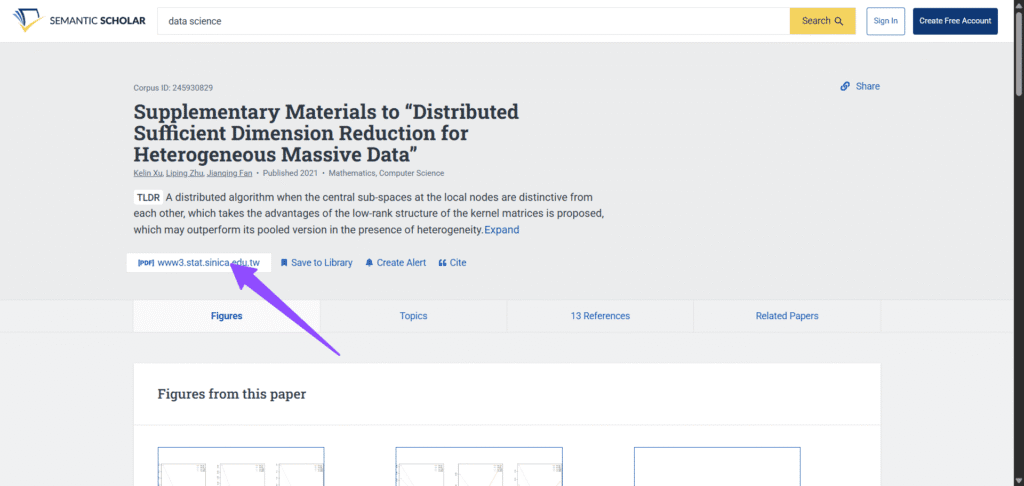The height and width of the screenshot is (486, 1024).
Task: Click the bell icon for Create Alert
Action: tap(369, 263)
